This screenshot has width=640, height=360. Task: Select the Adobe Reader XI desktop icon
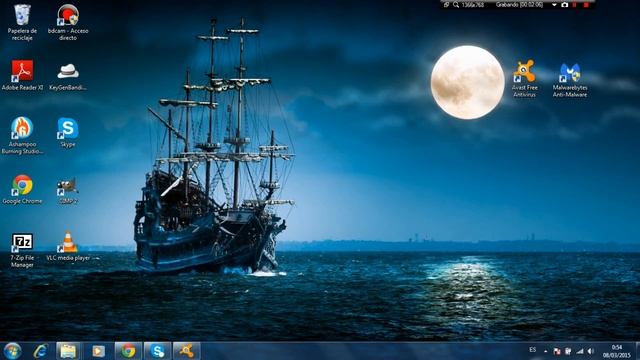(22, 75)
